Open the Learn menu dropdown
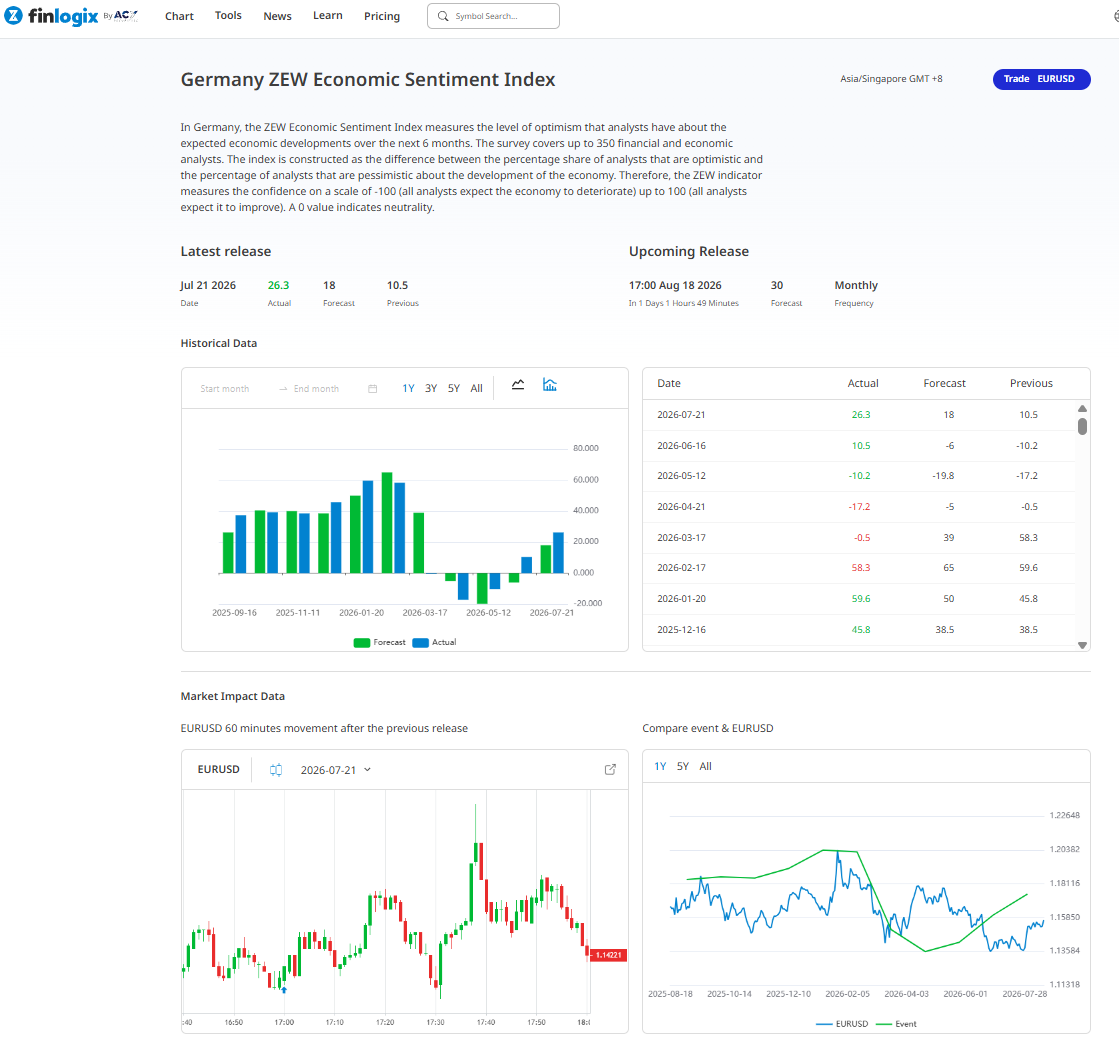 tap(328, 16)
